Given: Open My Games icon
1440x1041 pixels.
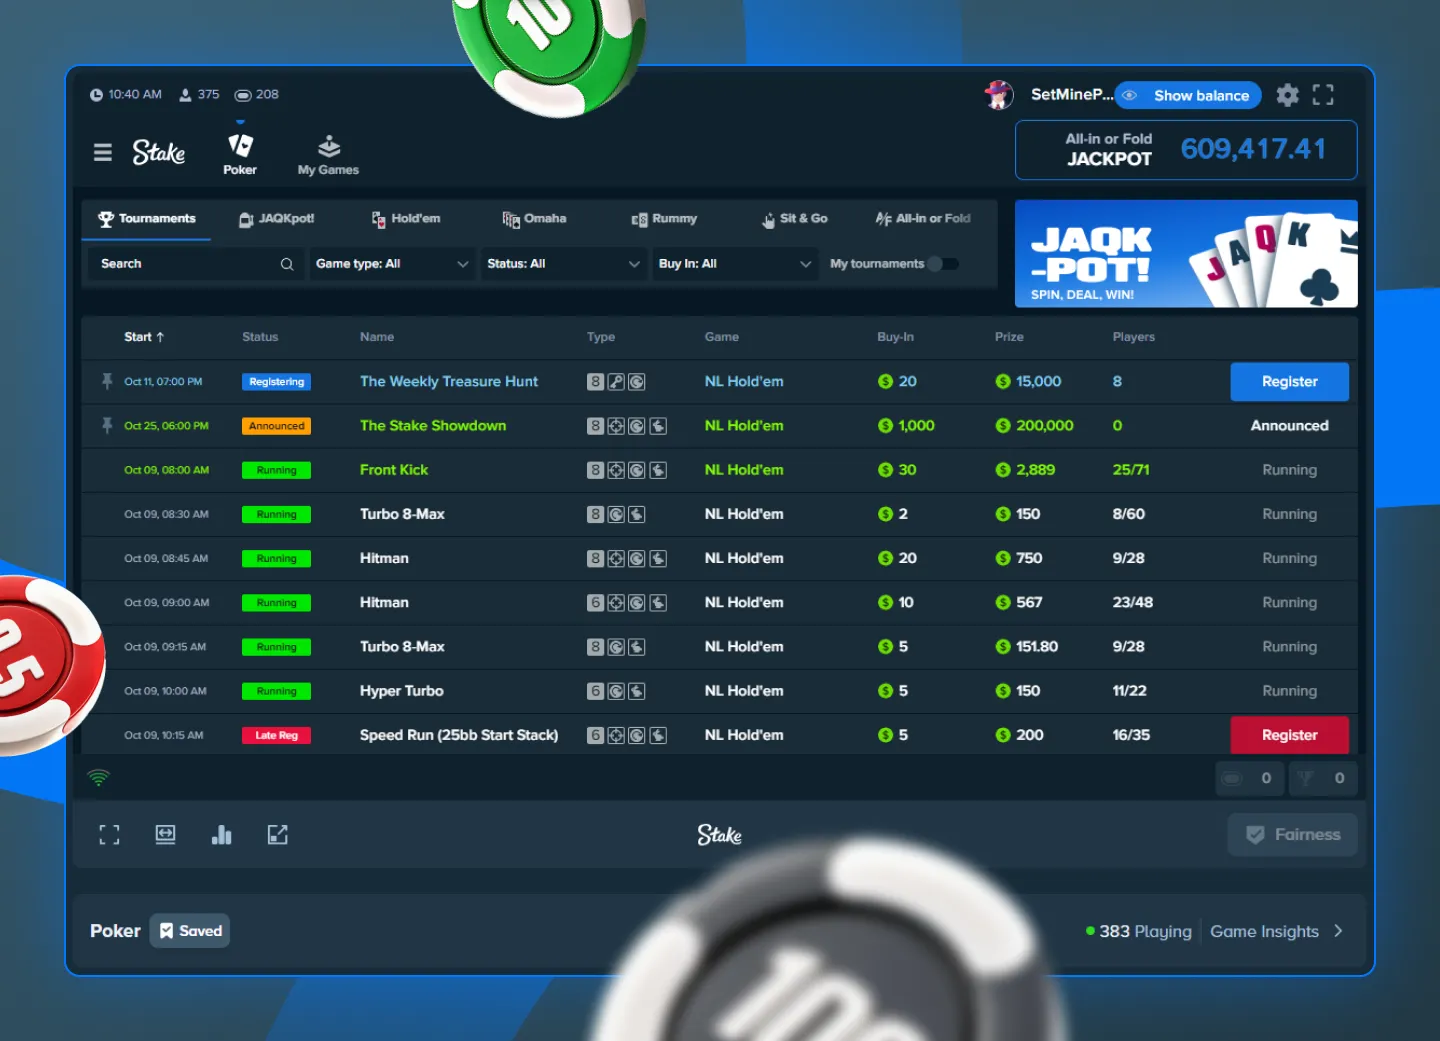Looking at the screenshot, I should (x=328, y=155).
